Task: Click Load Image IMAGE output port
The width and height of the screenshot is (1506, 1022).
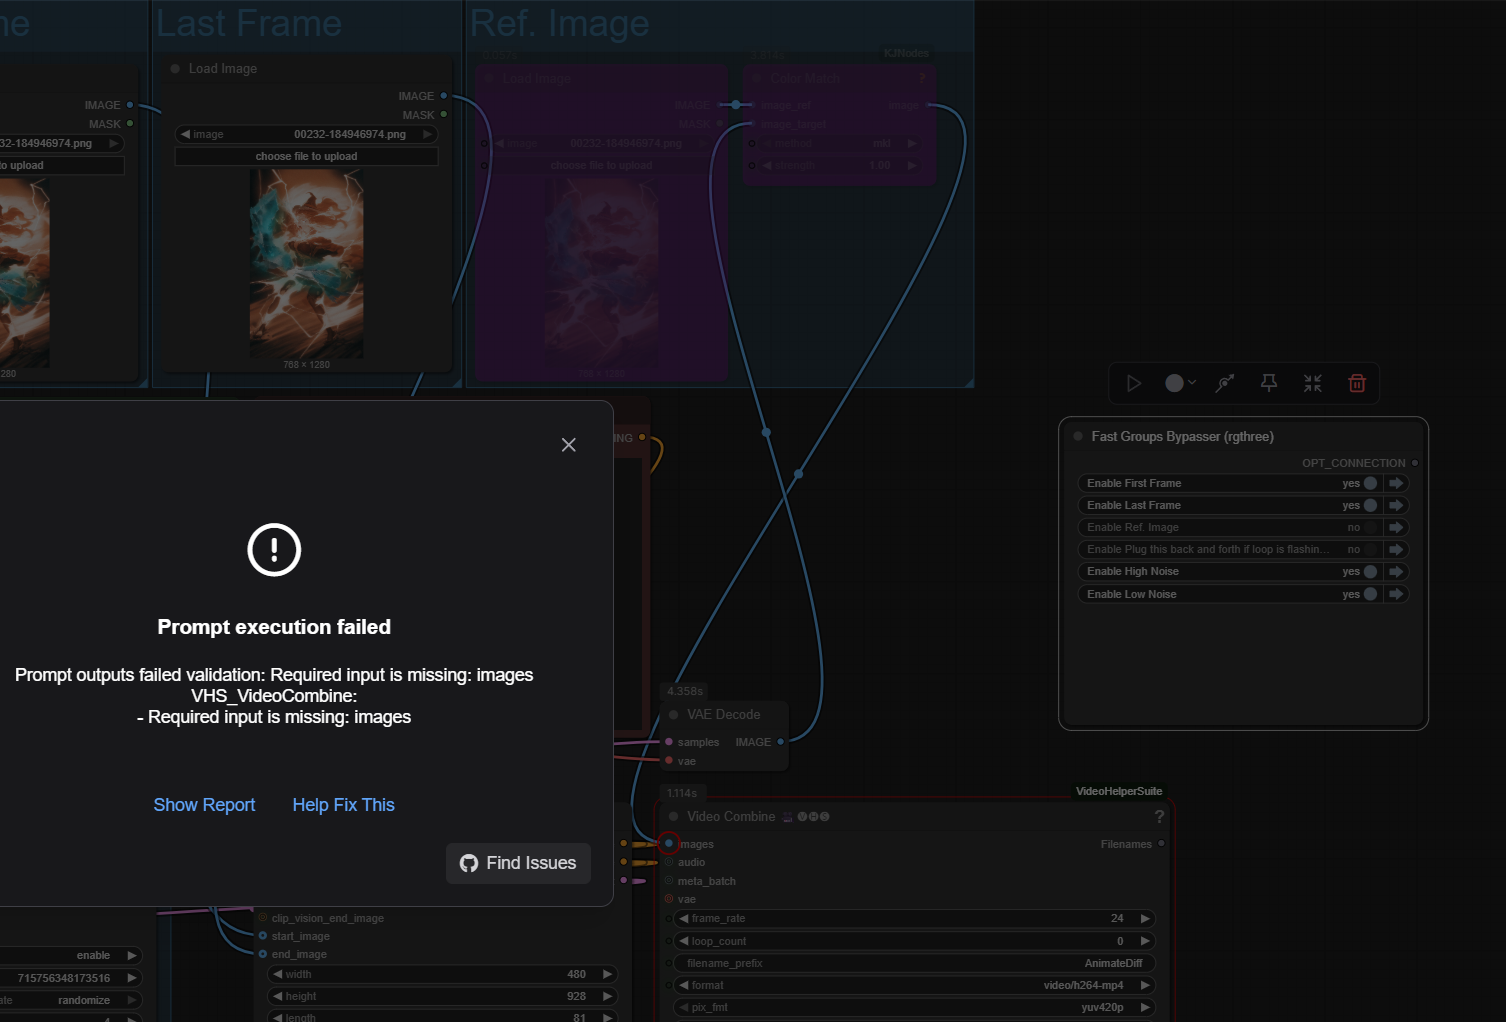Action: (x=444, y=96)
